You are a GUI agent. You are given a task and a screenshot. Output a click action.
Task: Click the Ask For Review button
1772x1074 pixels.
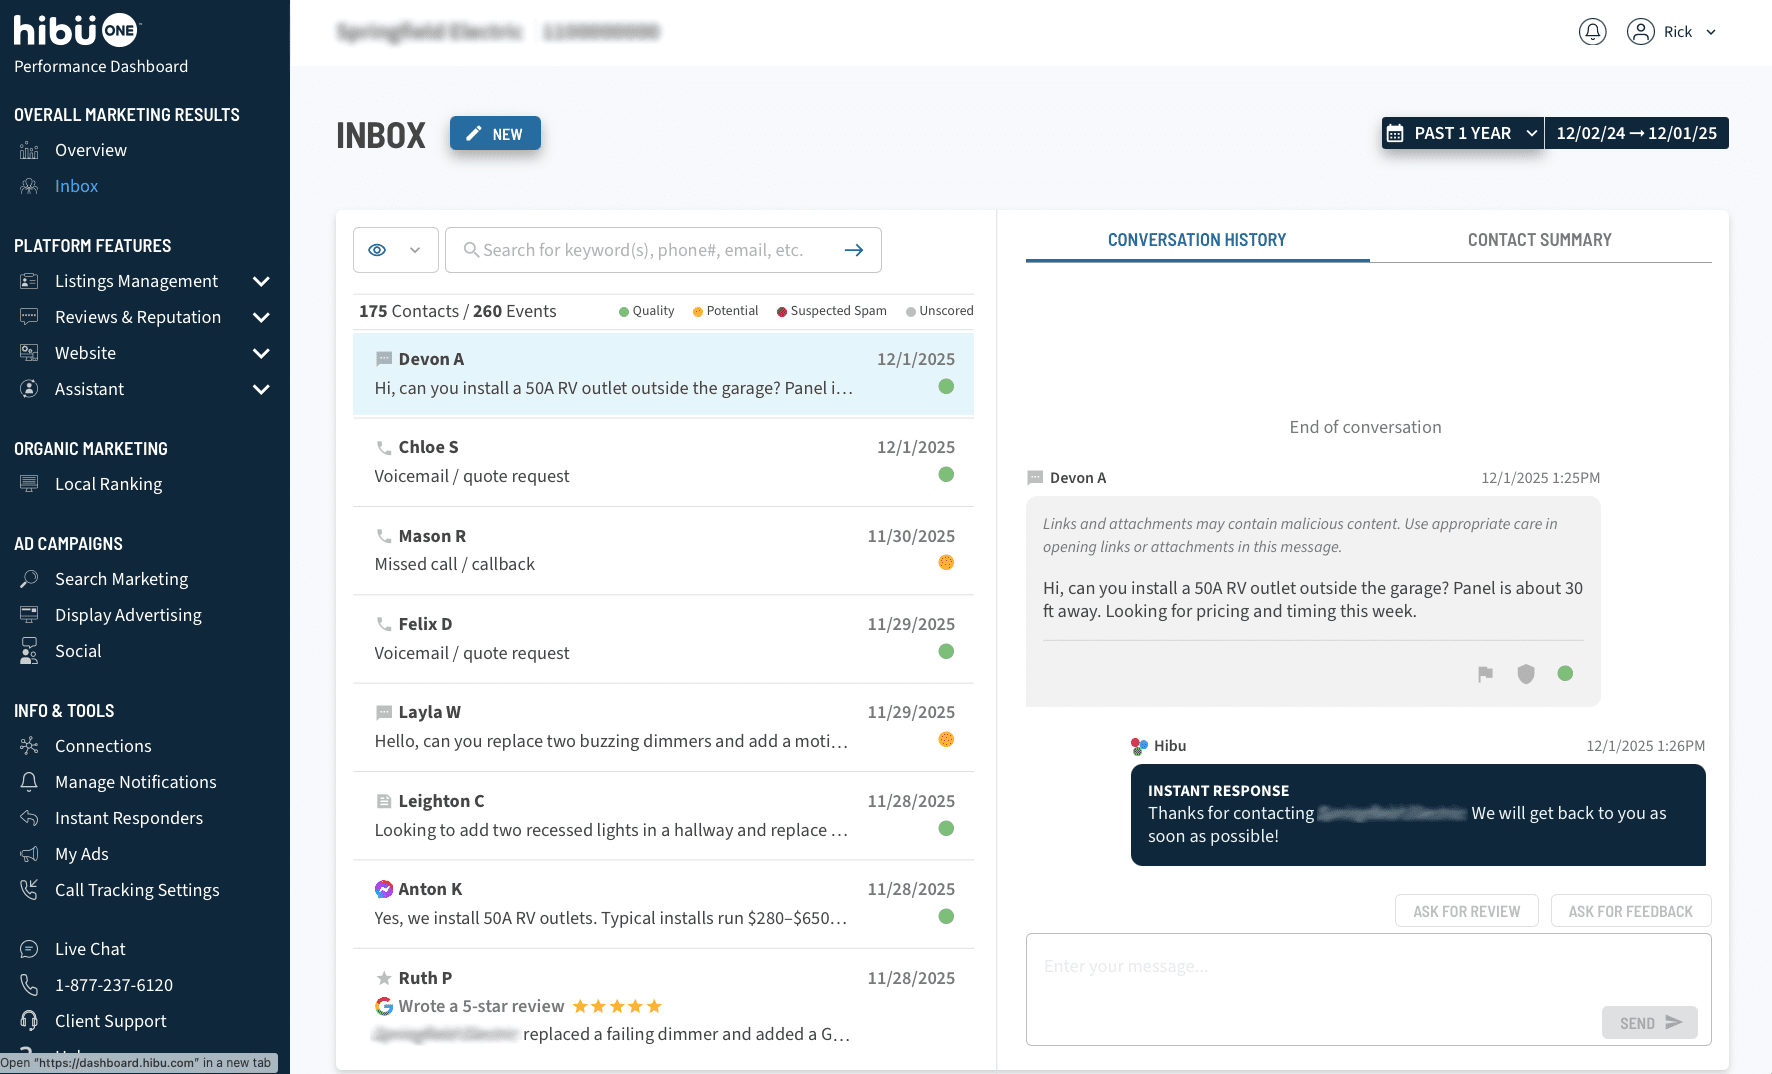(1466, 911)
